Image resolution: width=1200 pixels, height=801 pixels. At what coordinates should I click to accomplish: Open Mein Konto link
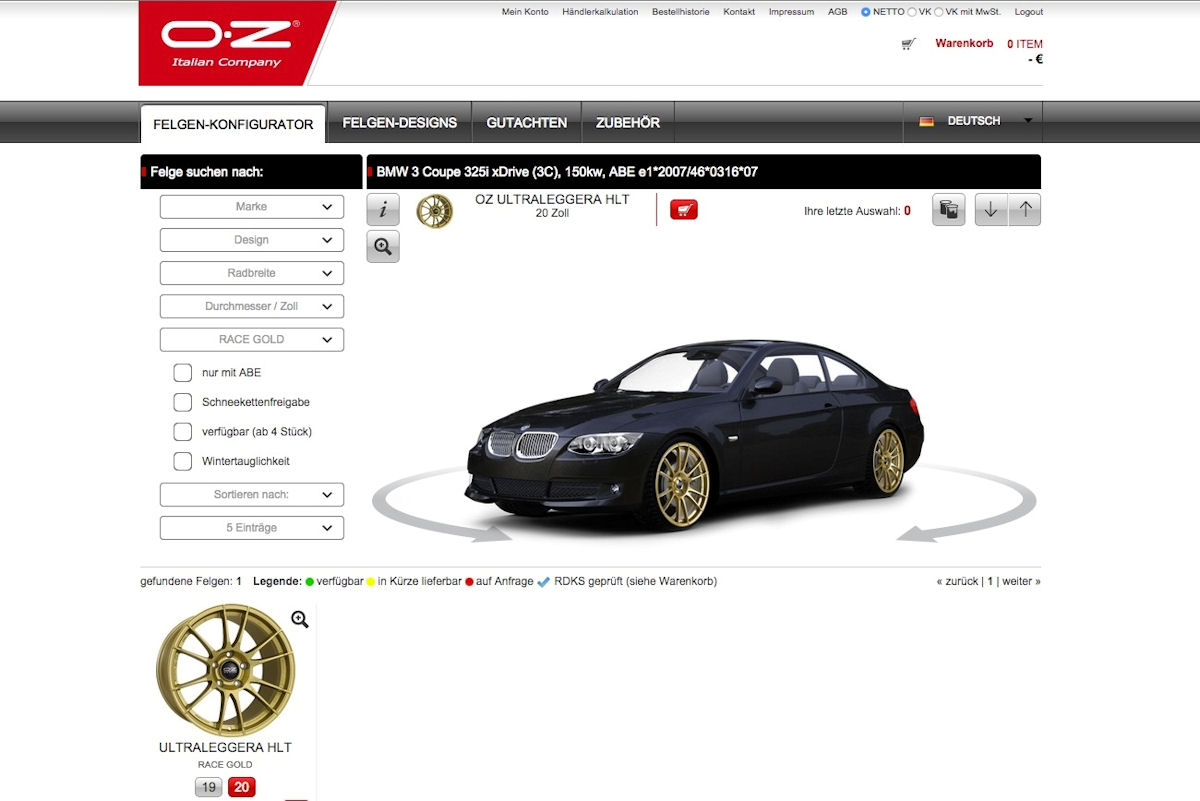point(525,12)
